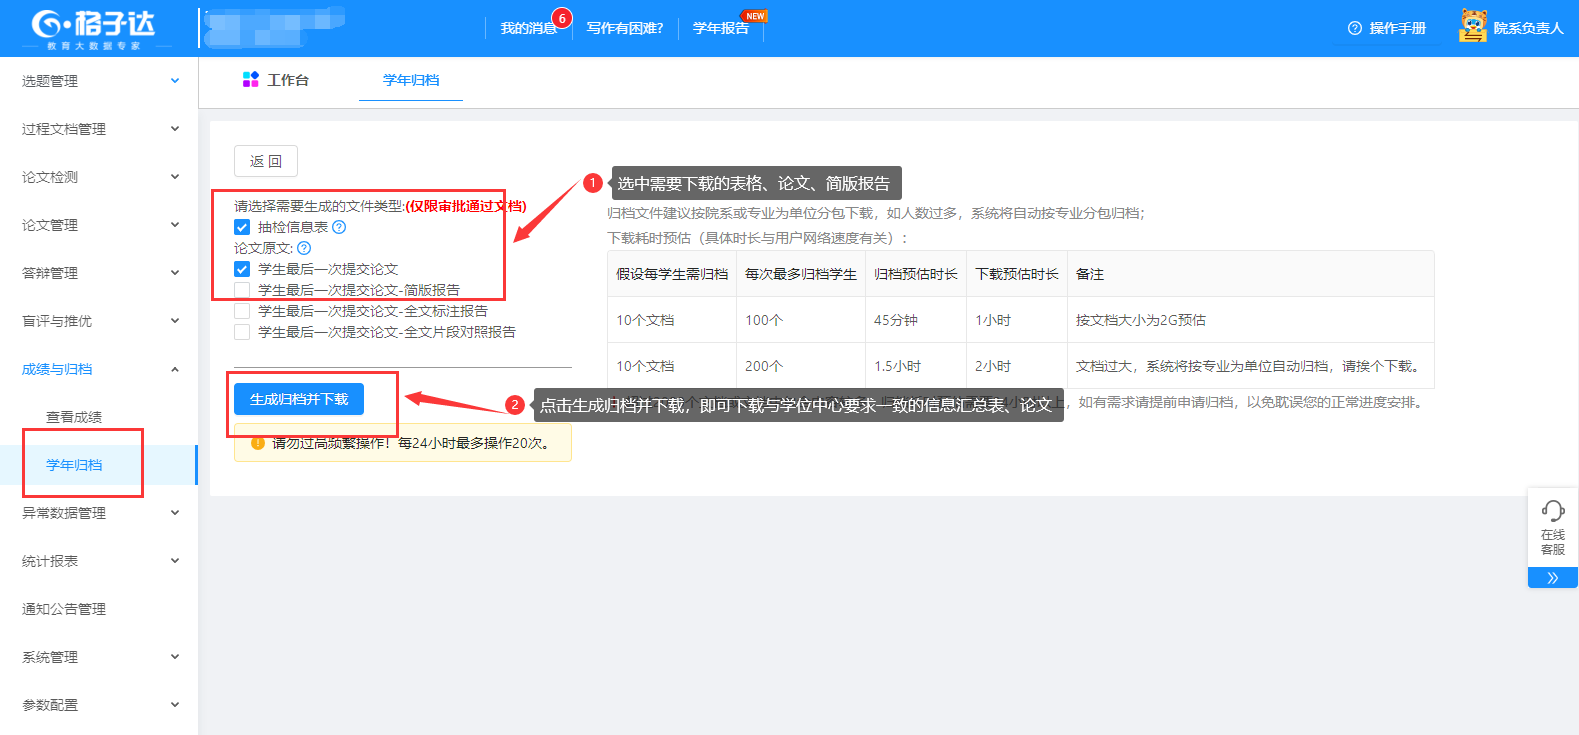Image resolution: width=1579 pixels, height=735 pixels.
Task: Click help icon beside 论文原文
Action: pyautogui.click(x=304, y=248)
